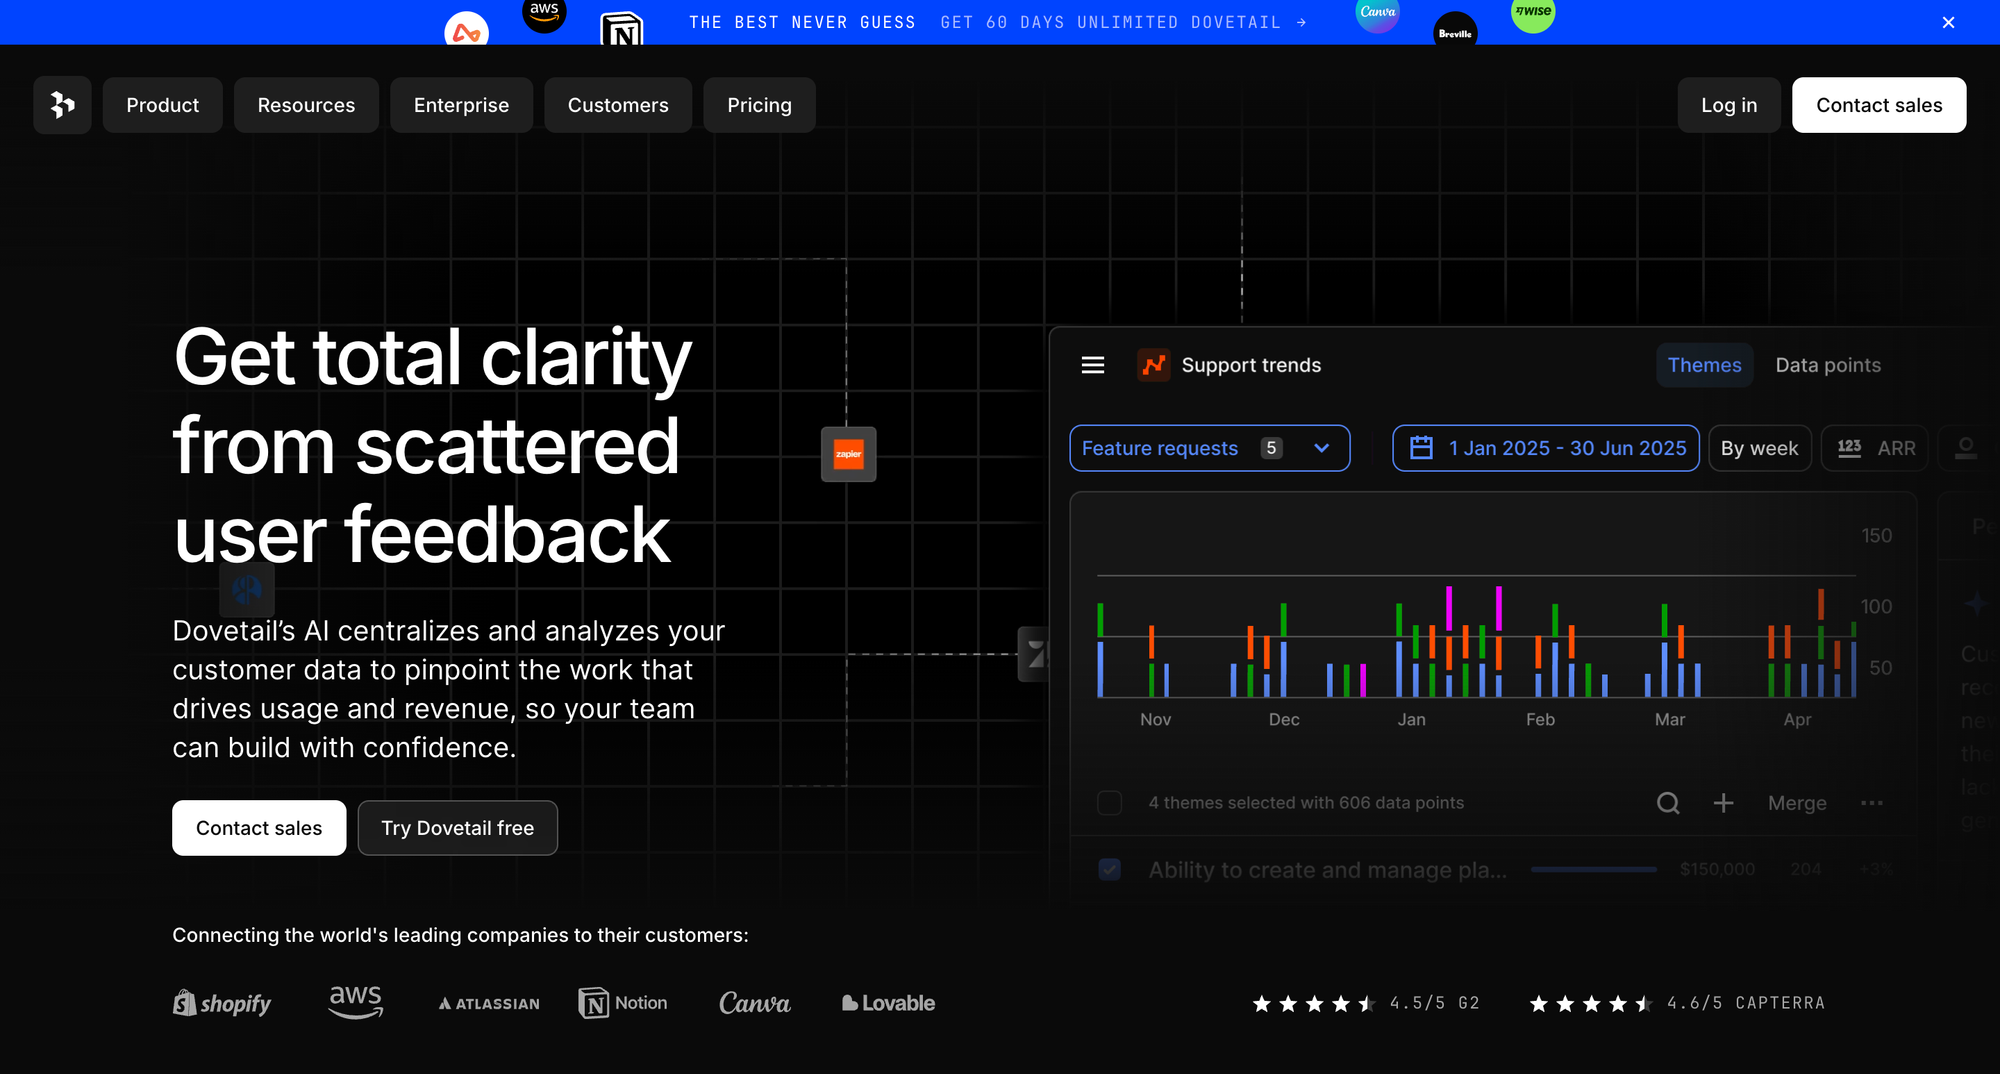Viewport: 2000px width, 1074px height.
Task: Click the progress bar of first theme
Action: click(1593, 869)
